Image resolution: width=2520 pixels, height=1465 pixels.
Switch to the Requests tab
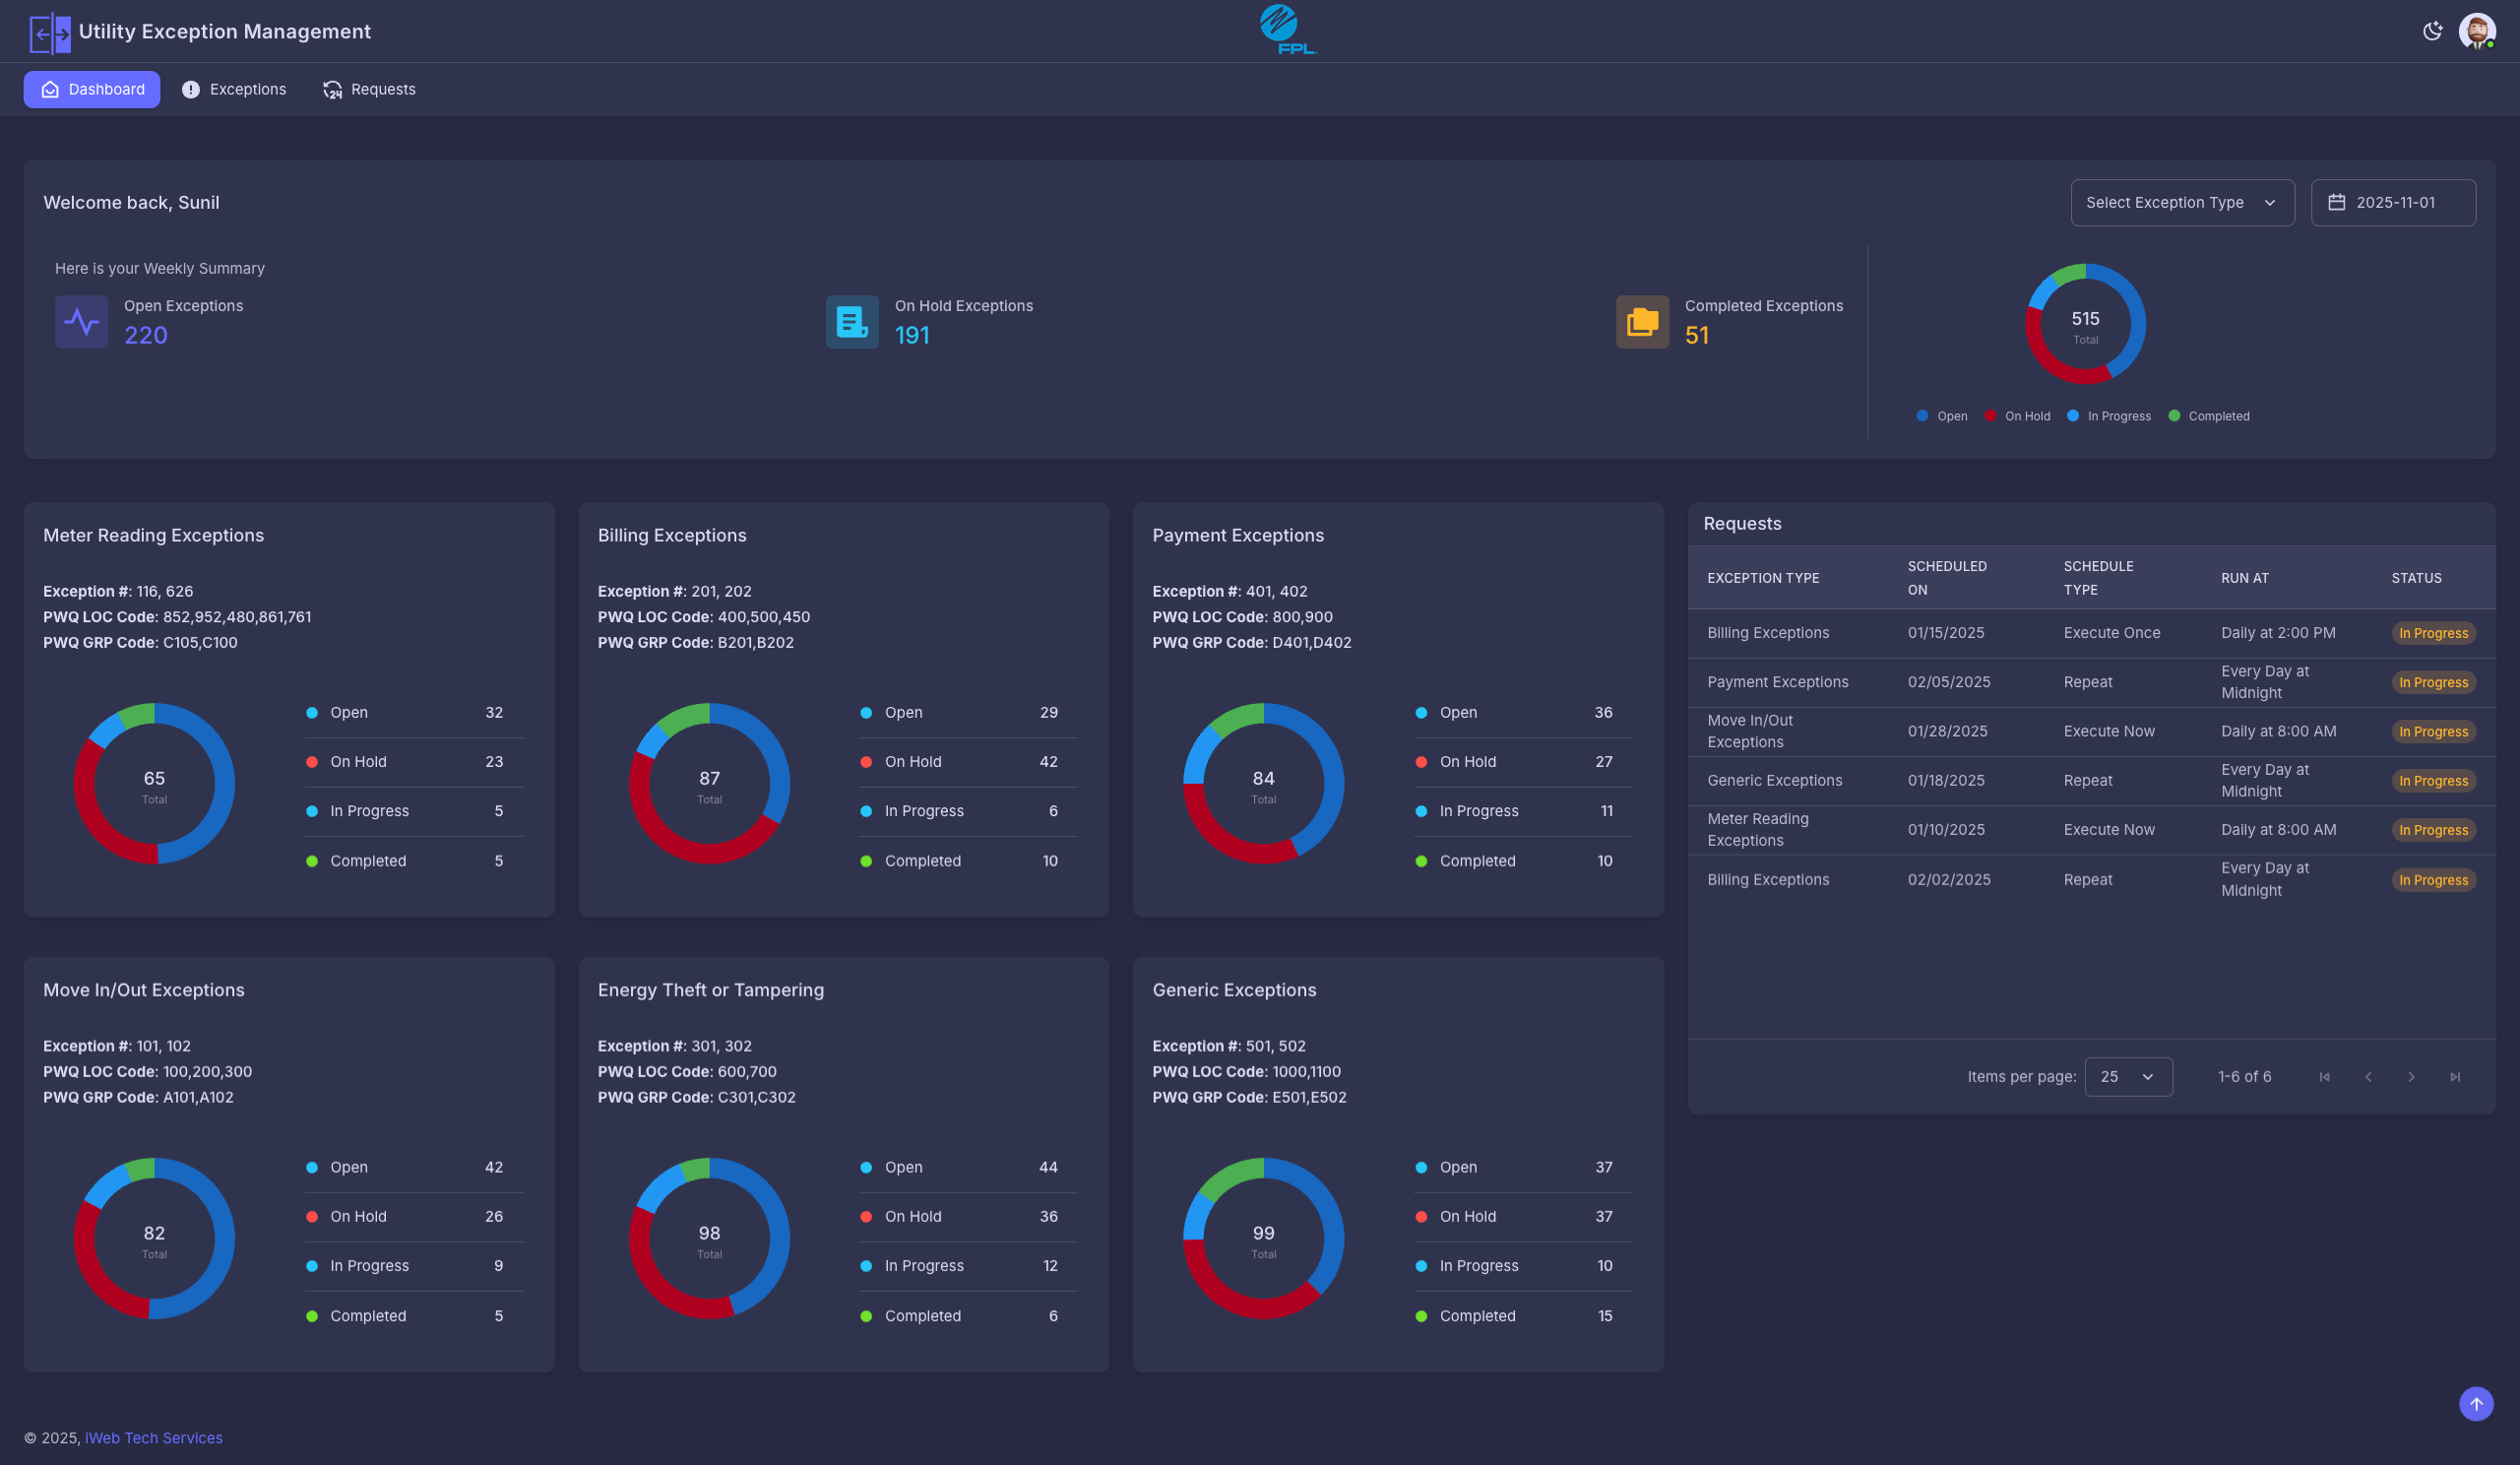[x=368, y=89]
